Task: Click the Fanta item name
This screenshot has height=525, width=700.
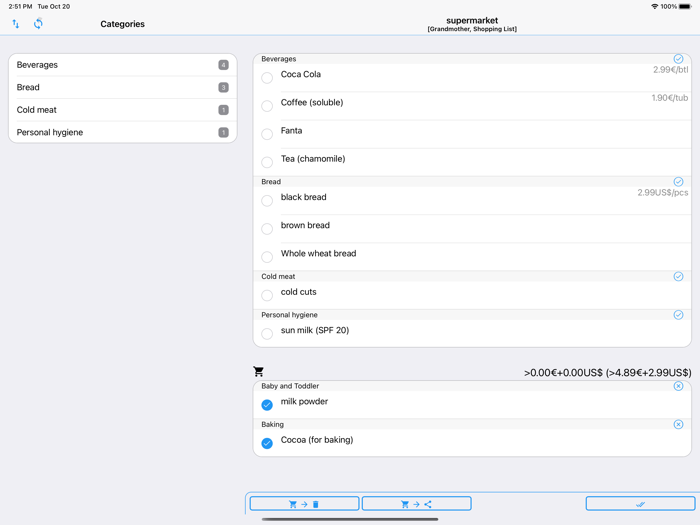Action: (x=292, y=131)
